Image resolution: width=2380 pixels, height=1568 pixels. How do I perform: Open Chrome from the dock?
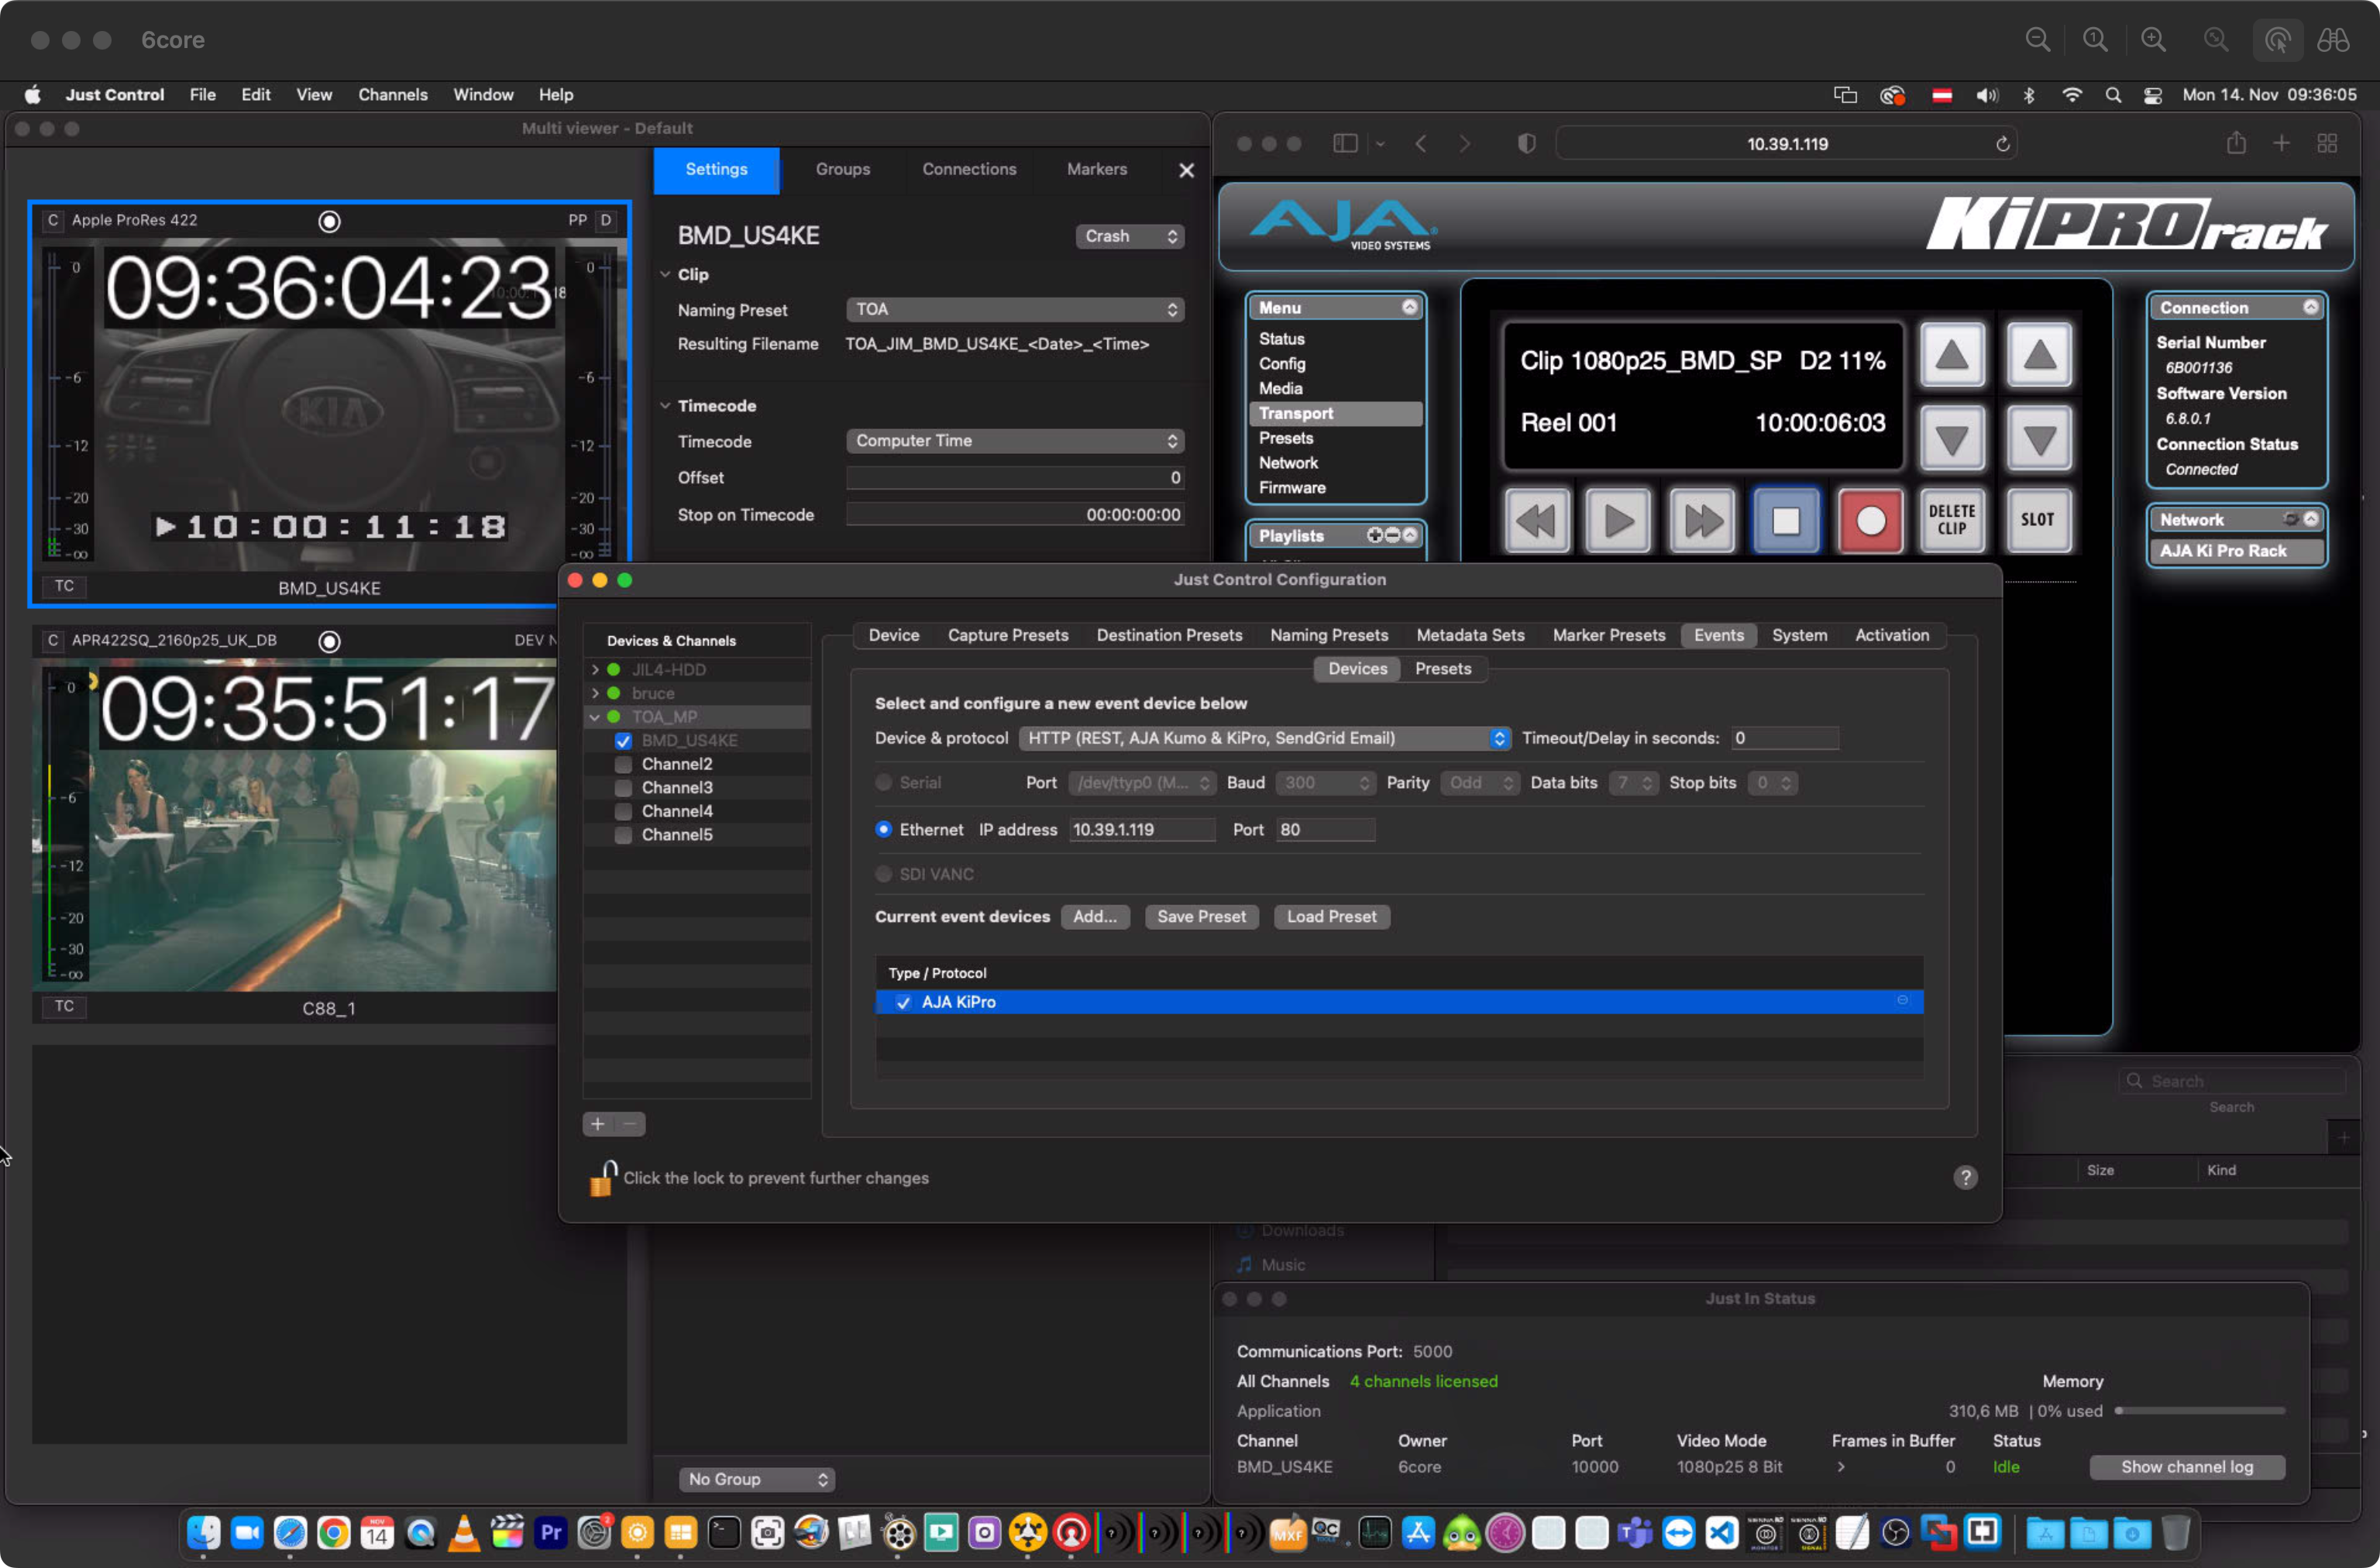tap(334, 1532)
